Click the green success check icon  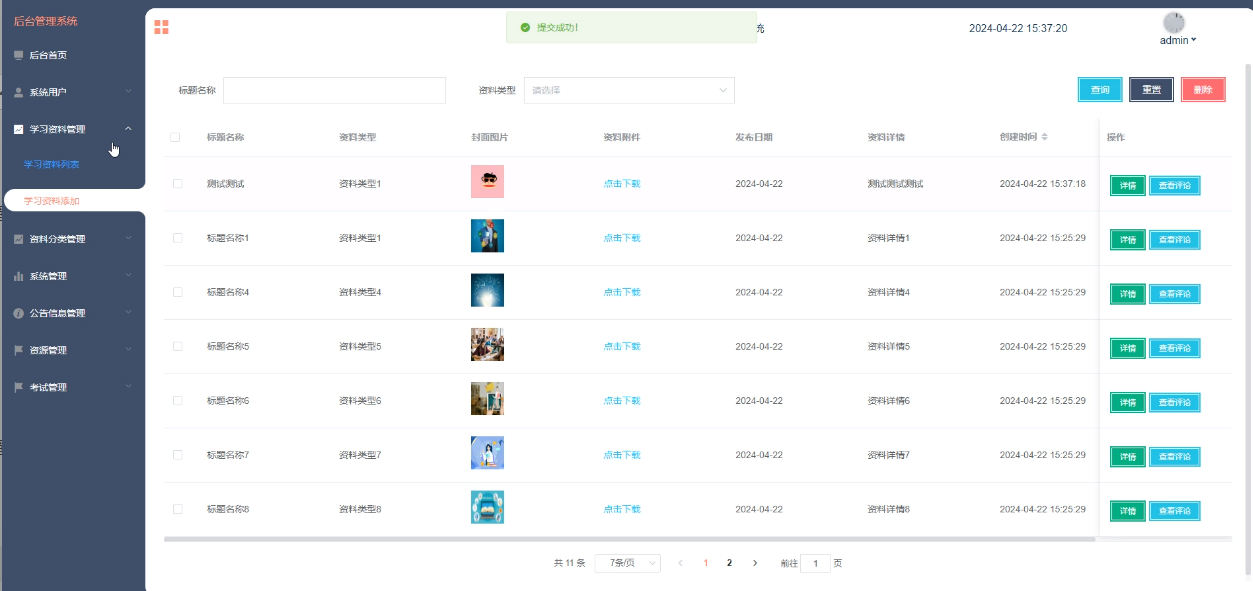pyautogui.click(x=525, y=27)
